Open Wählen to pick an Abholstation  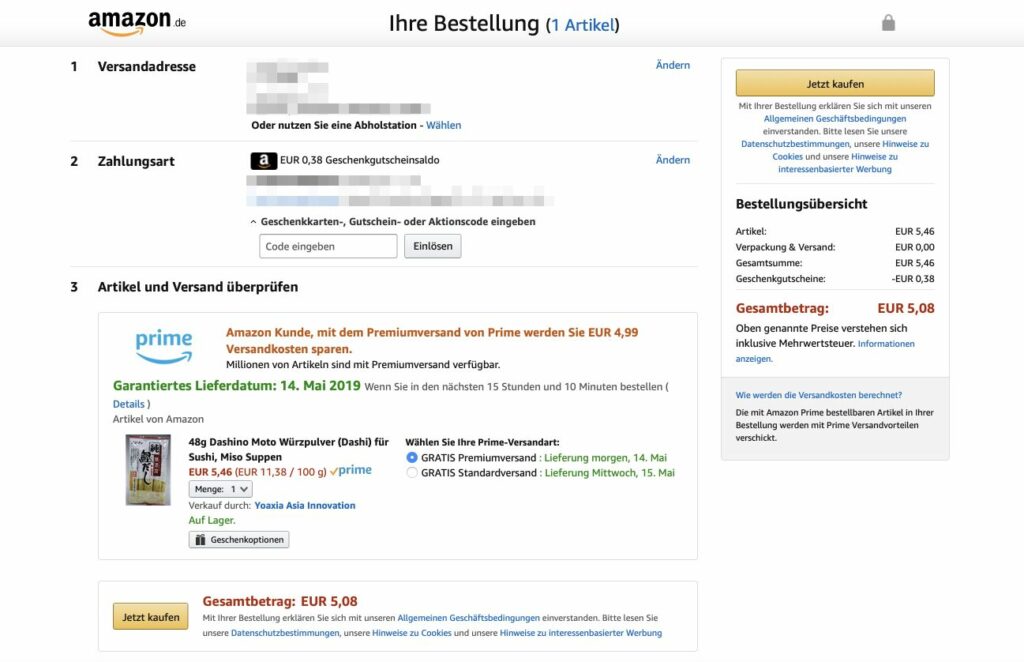coord(443,125)
